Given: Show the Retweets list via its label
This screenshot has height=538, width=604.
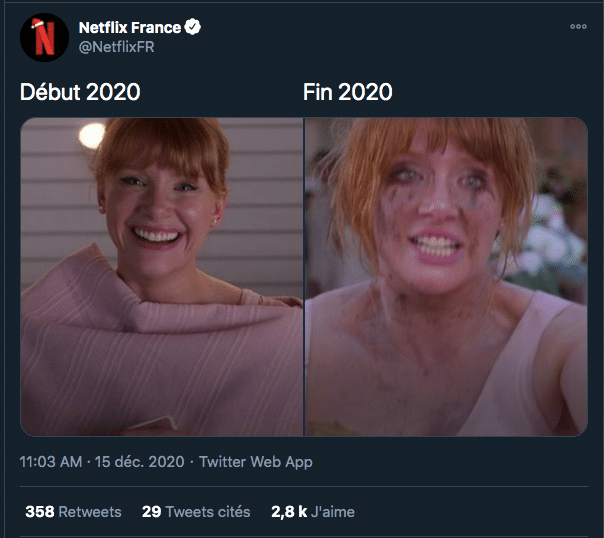Looking at the screenshot, I should 90,512.
